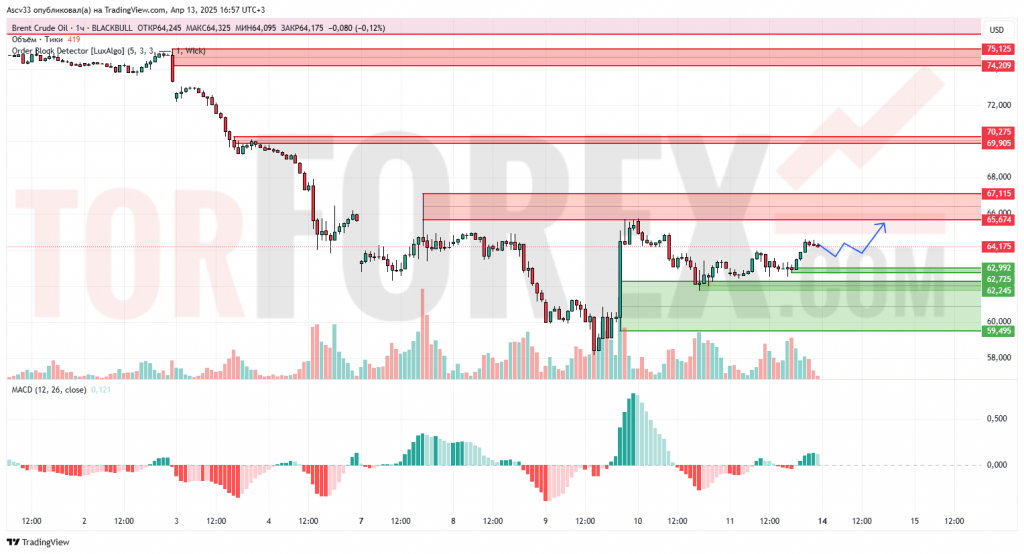The height and width of the screenshot is (554, 1024).
Task: Select the green 62,992 support label
Action: pyautogui.click(x=999, y=268)
